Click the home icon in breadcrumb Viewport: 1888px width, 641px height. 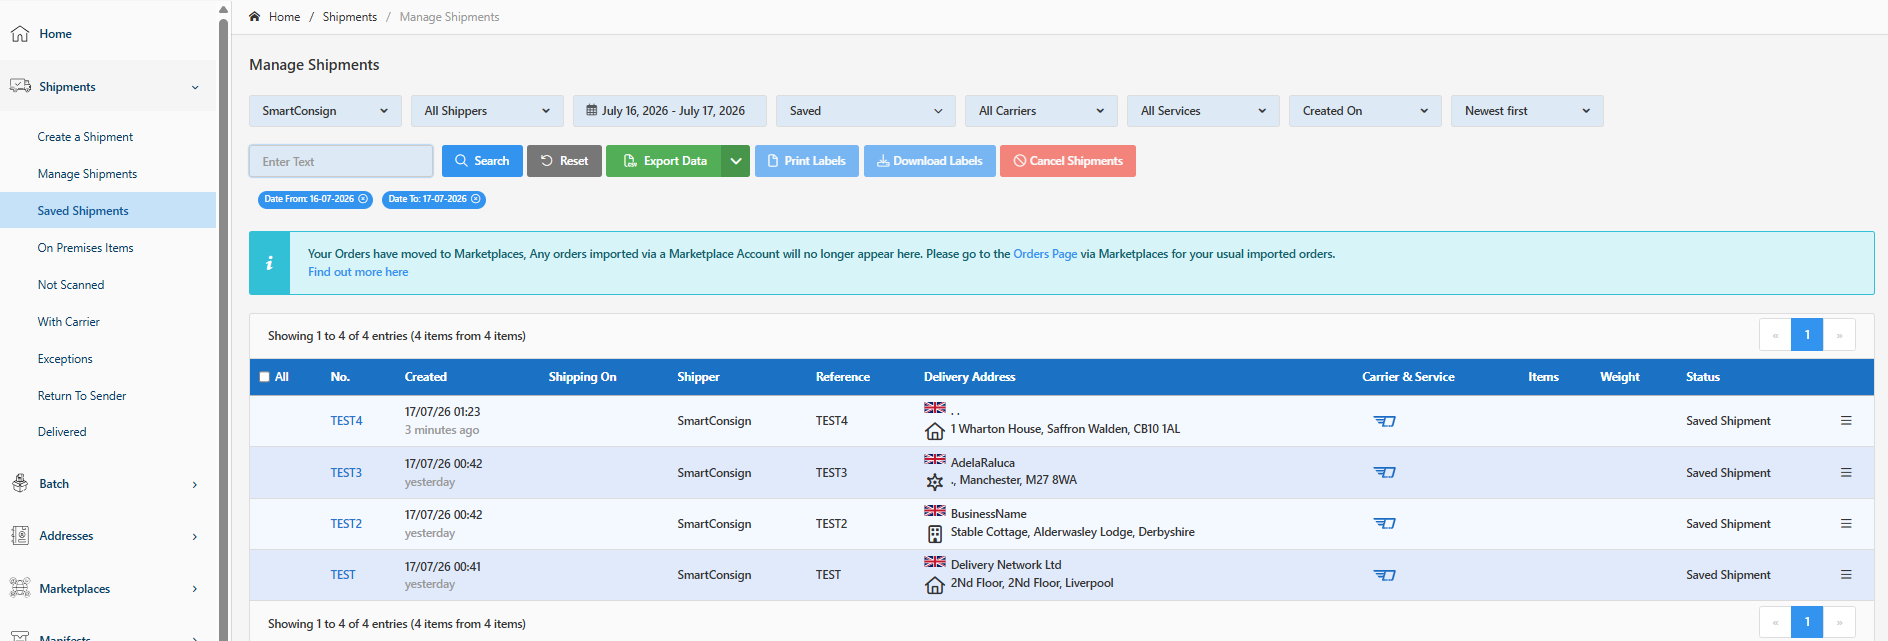click(x=255, y=16)
